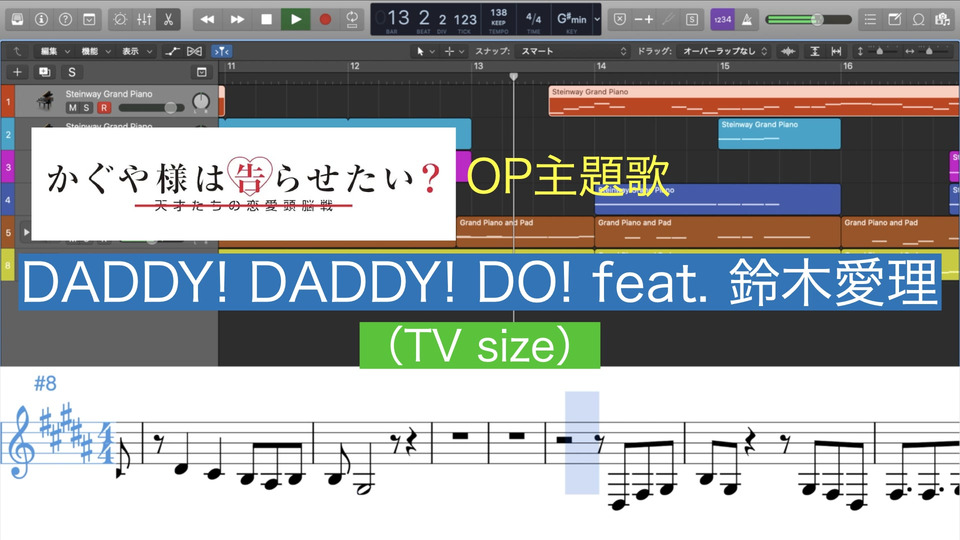Mute track 1 with M button
Image resolution: width=960 pixels, height=540 pixels.
(x=72, y=108)
